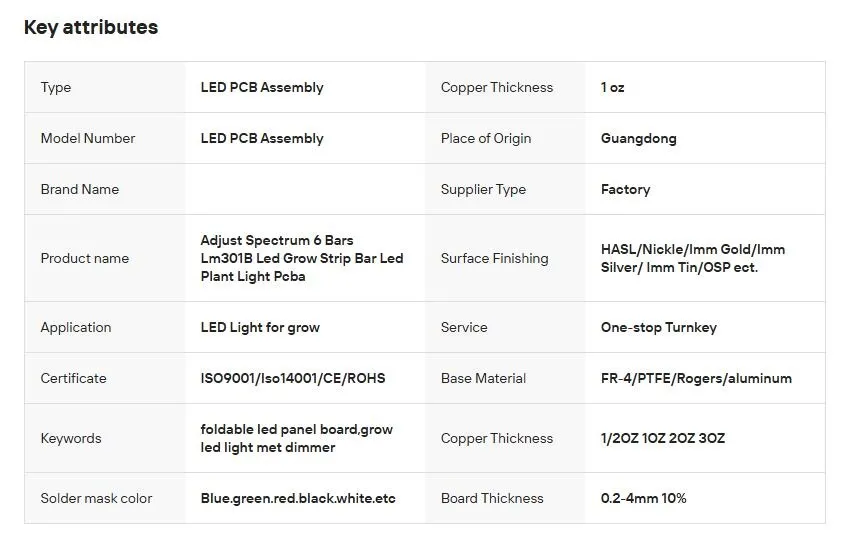Click the Blue.green.red.black.white.etc value
The image size is (849, 540).
point(298,498)
